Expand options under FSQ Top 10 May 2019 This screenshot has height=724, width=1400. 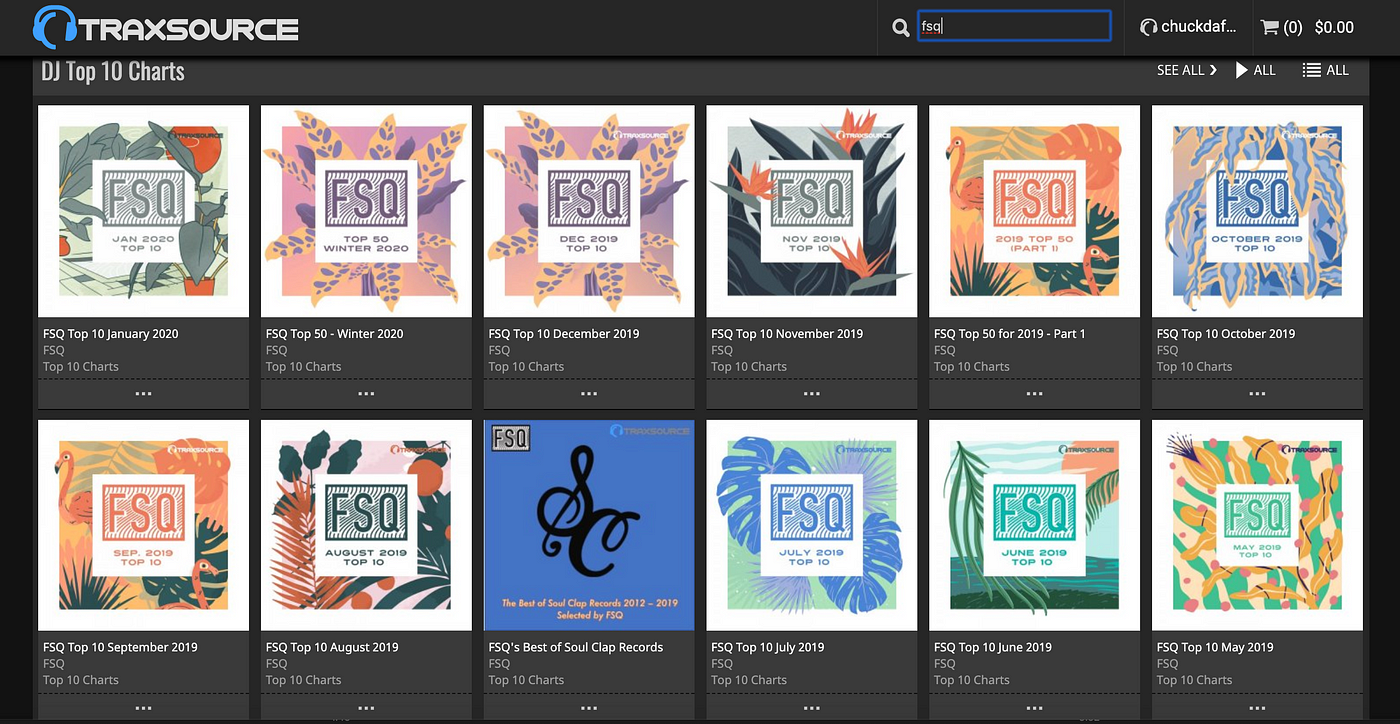pyautogui.click(x=1258, y=708)
